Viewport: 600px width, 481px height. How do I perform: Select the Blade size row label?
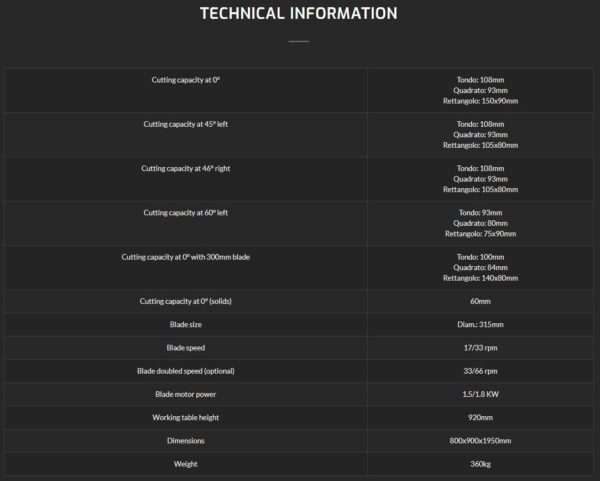pyautogui.click(x=186, y=324)
